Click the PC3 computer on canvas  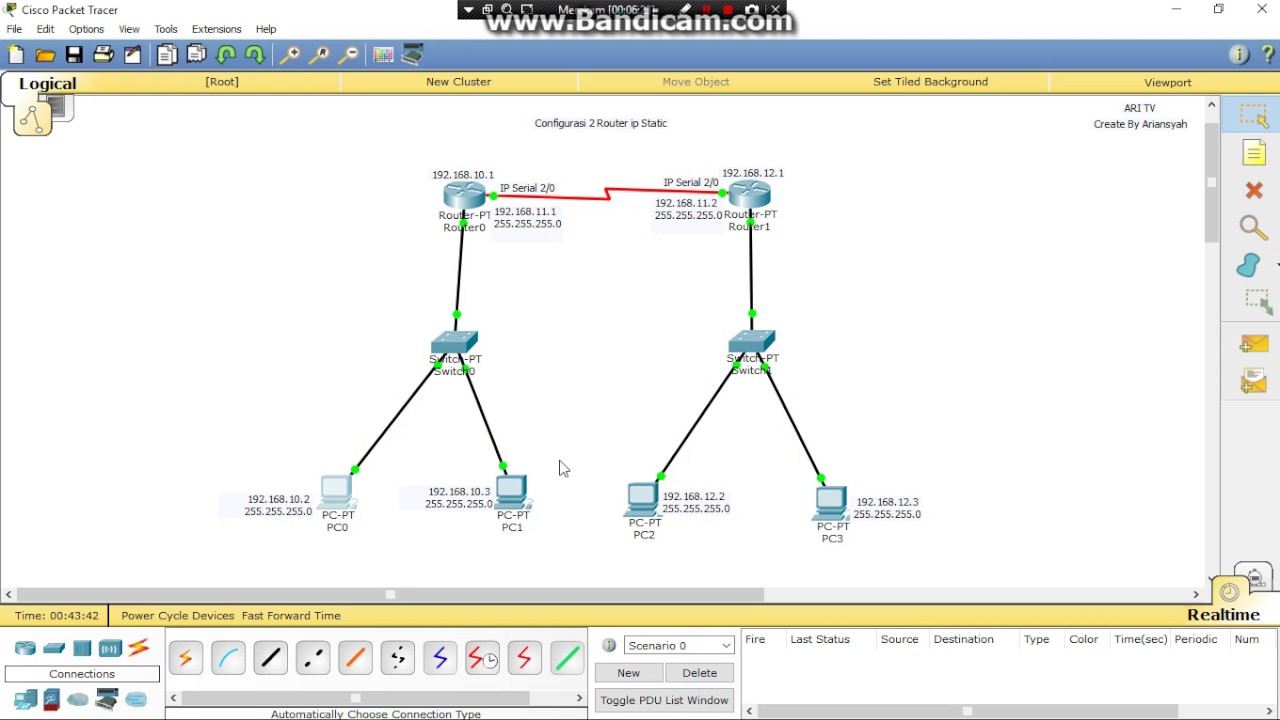click(831, 503)
